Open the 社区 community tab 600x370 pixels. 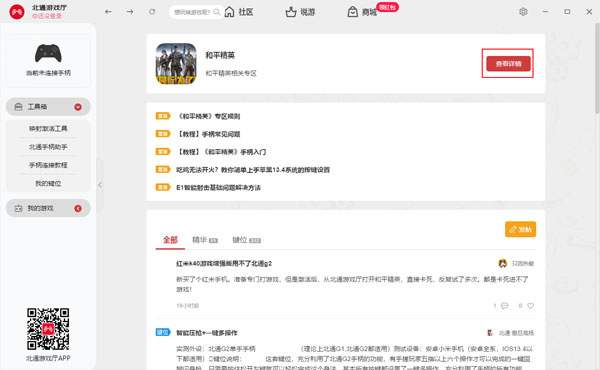point(239,12)
